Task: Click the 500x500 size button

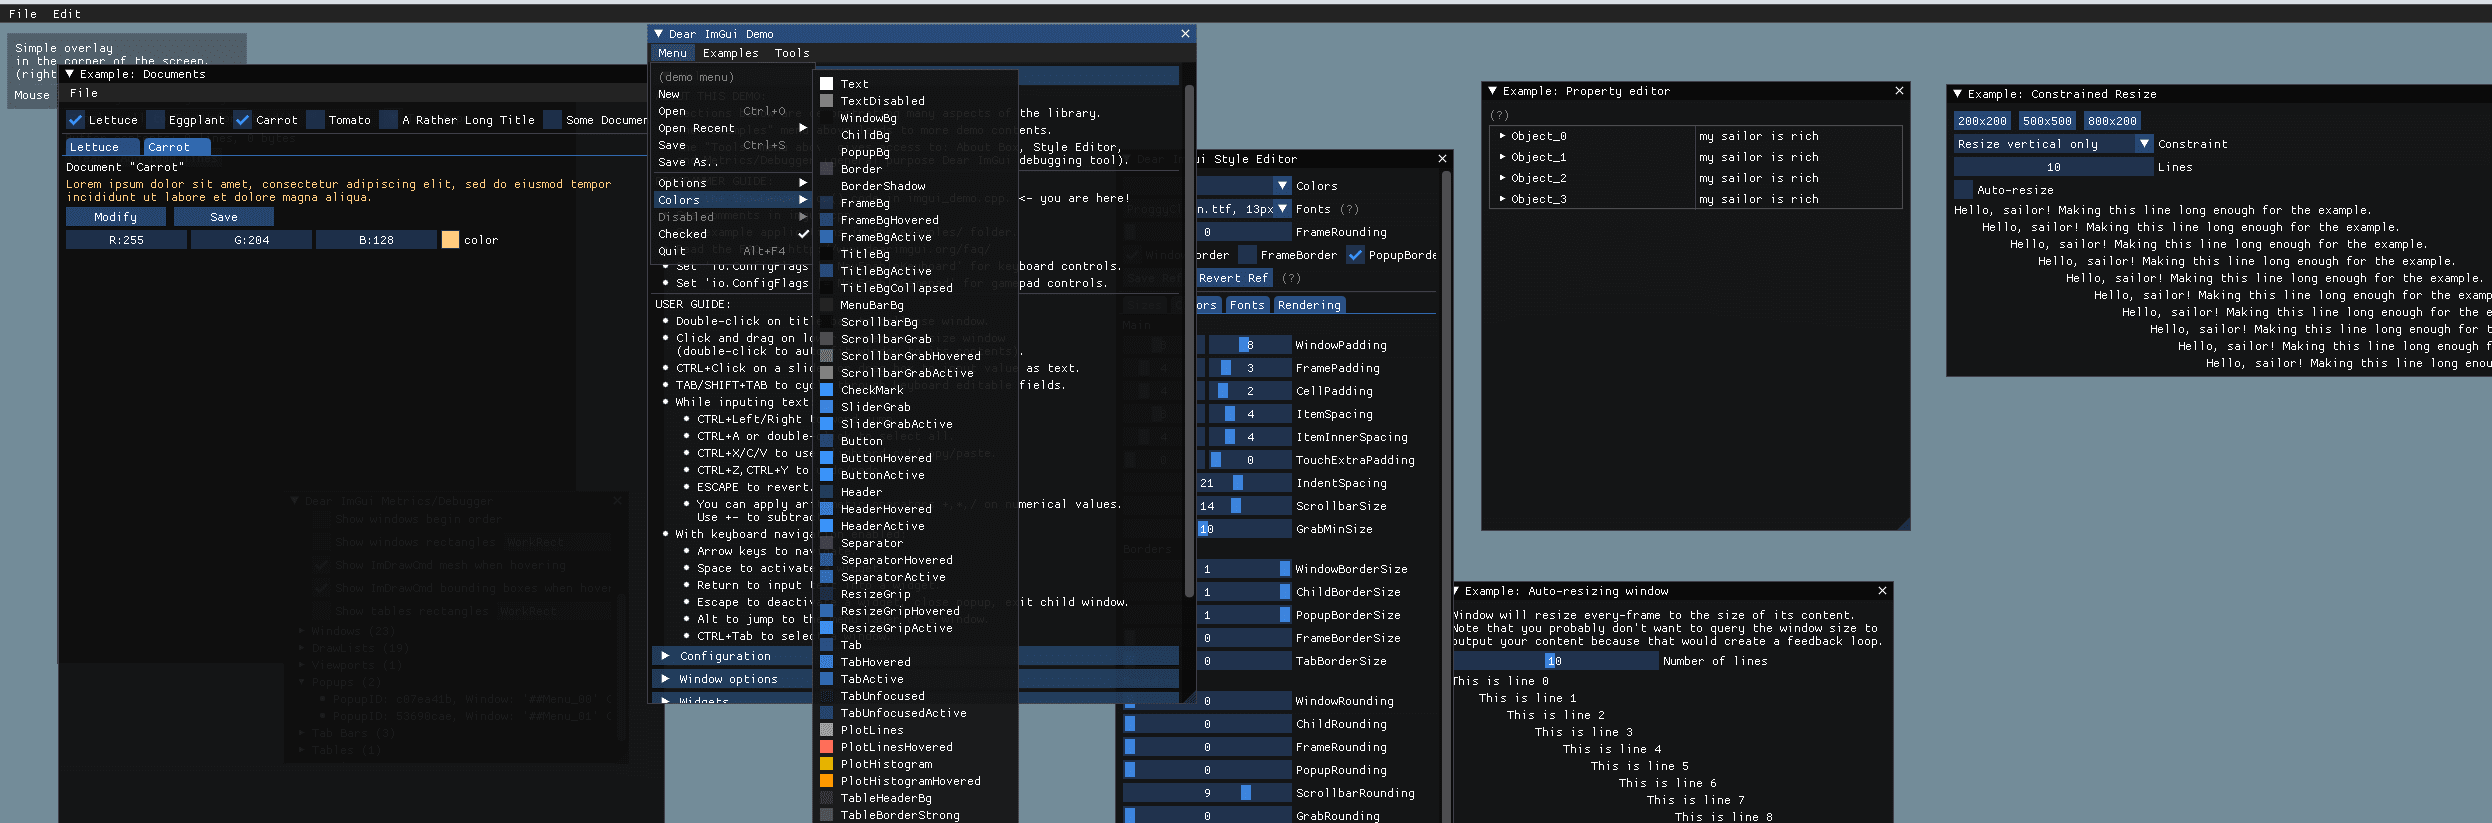Action: click(x=2047, y=121)
